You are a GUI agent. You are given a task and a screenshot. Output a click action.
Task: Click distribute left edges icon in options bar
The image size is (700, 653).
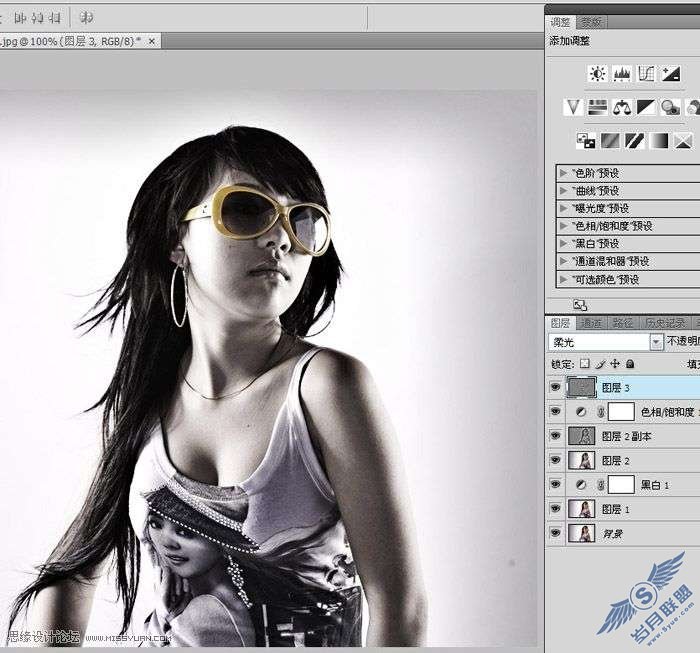point(21,18)
